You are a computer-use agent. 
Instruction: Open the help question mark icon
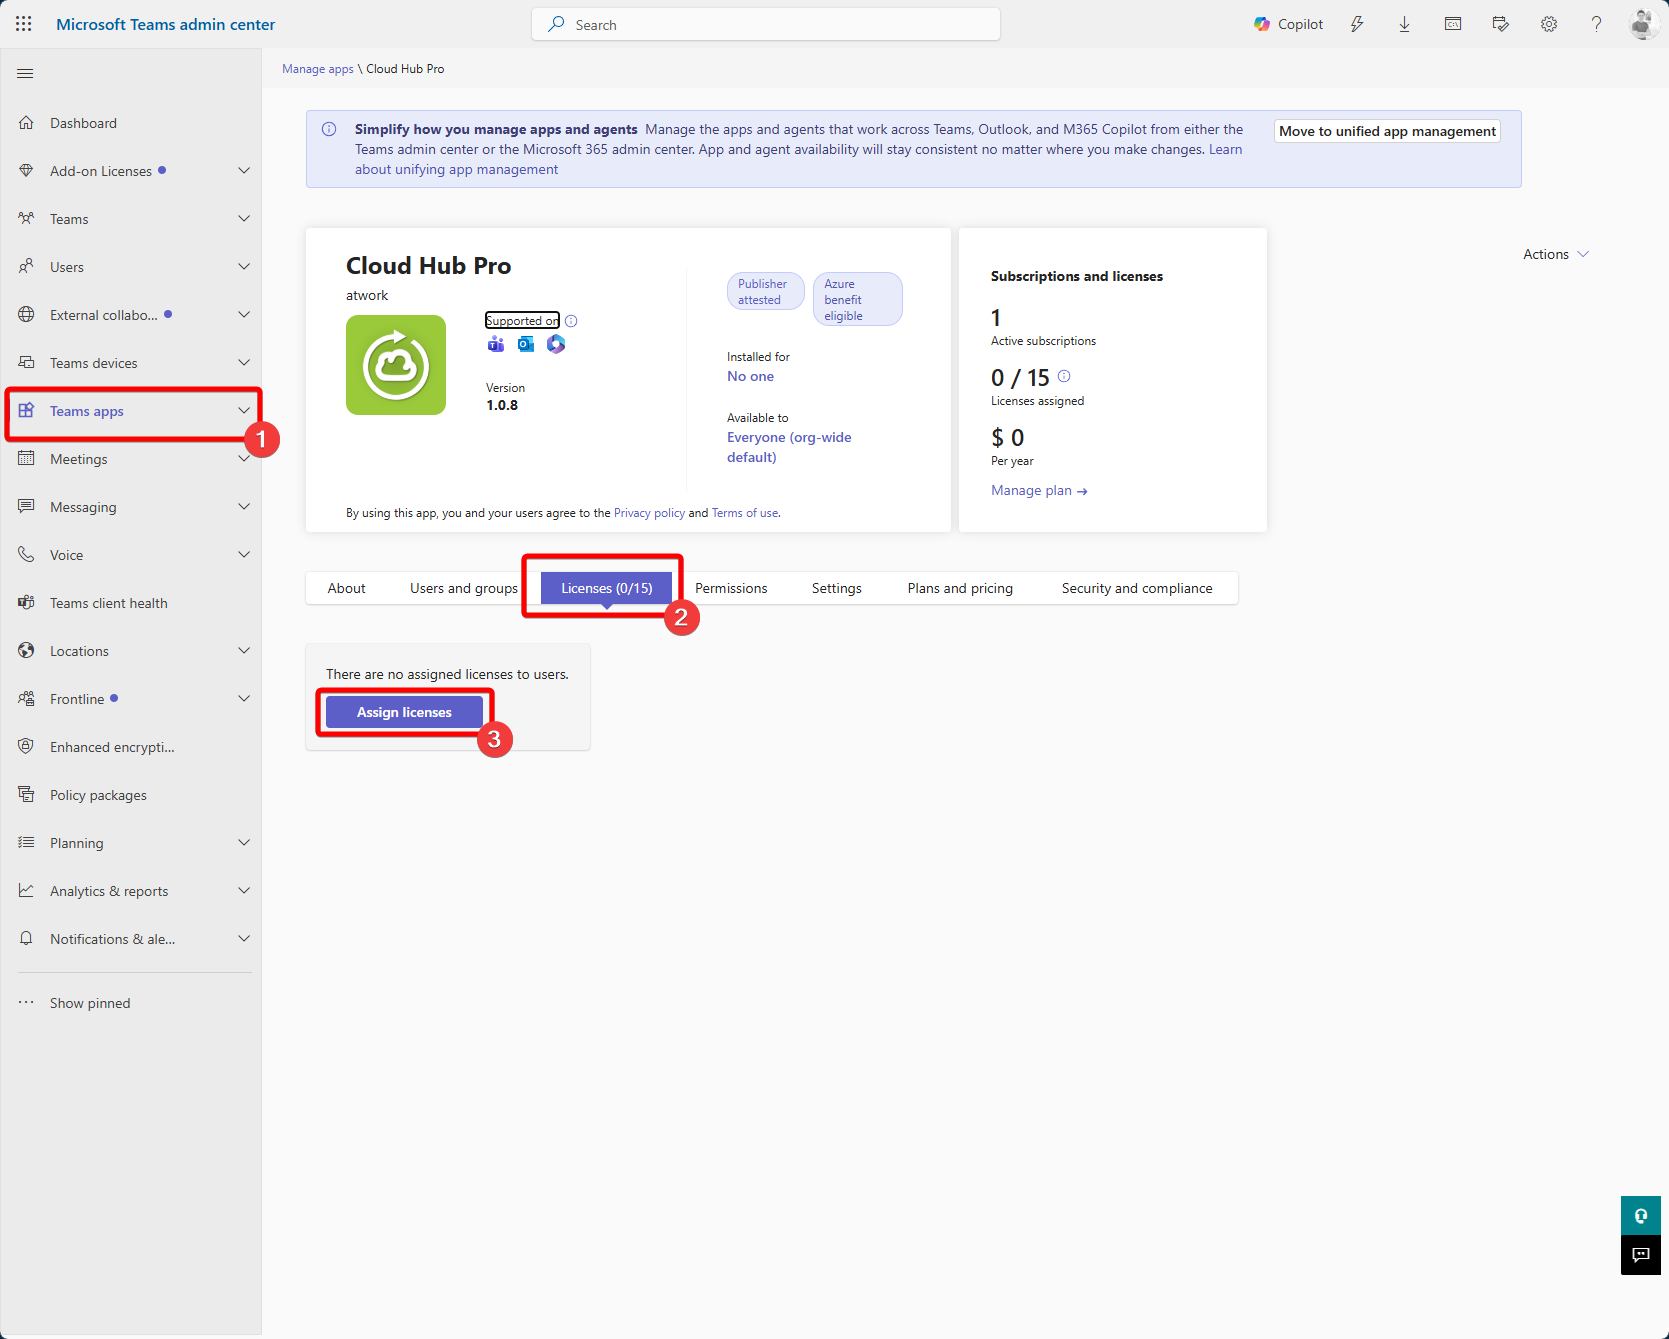[1596, 24]
